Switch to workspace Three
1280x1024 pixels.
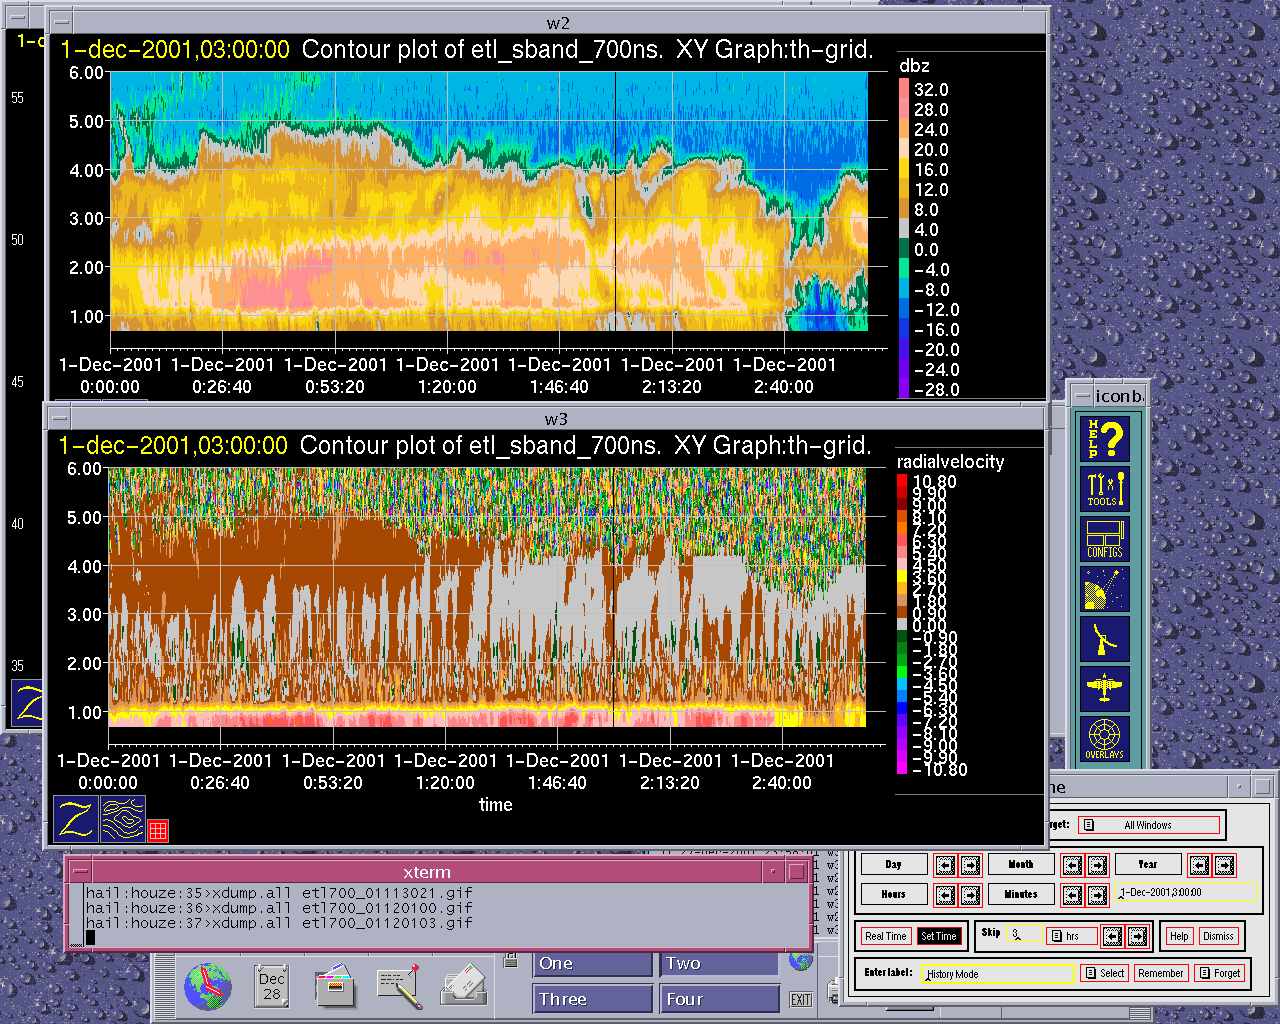[x=592, y=999]
